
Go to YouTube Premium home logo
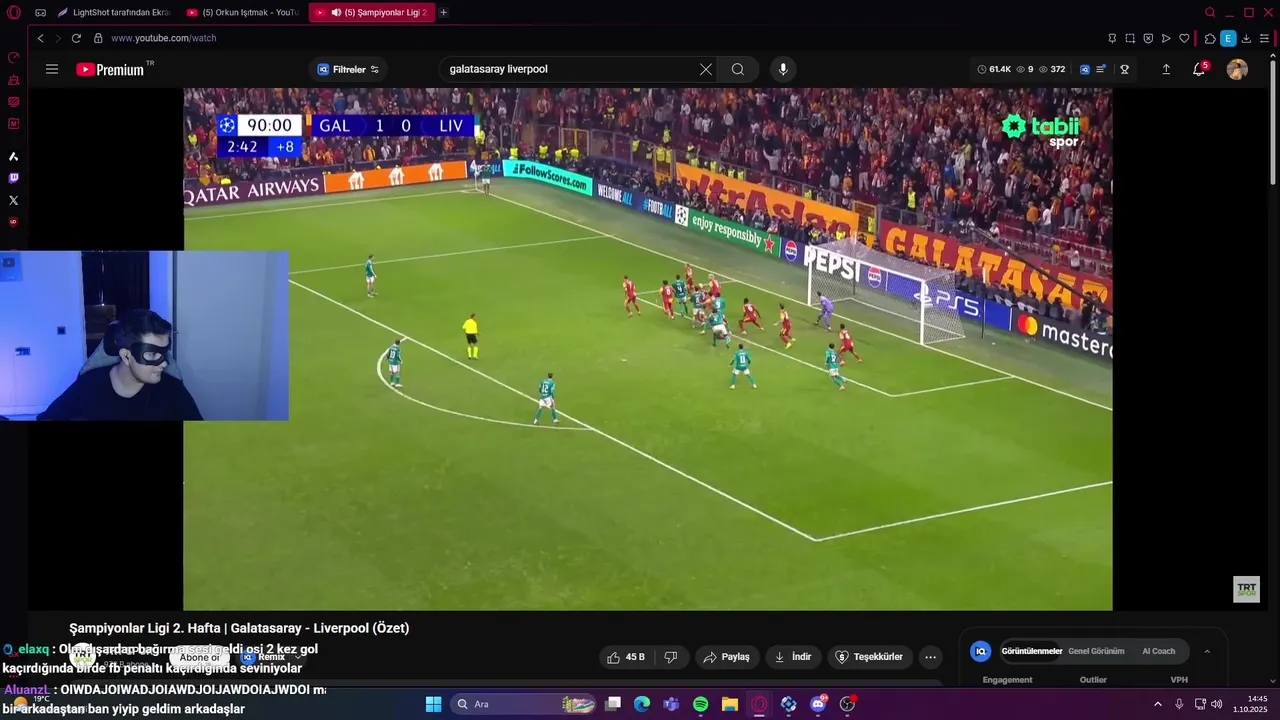tap(112, 69)
